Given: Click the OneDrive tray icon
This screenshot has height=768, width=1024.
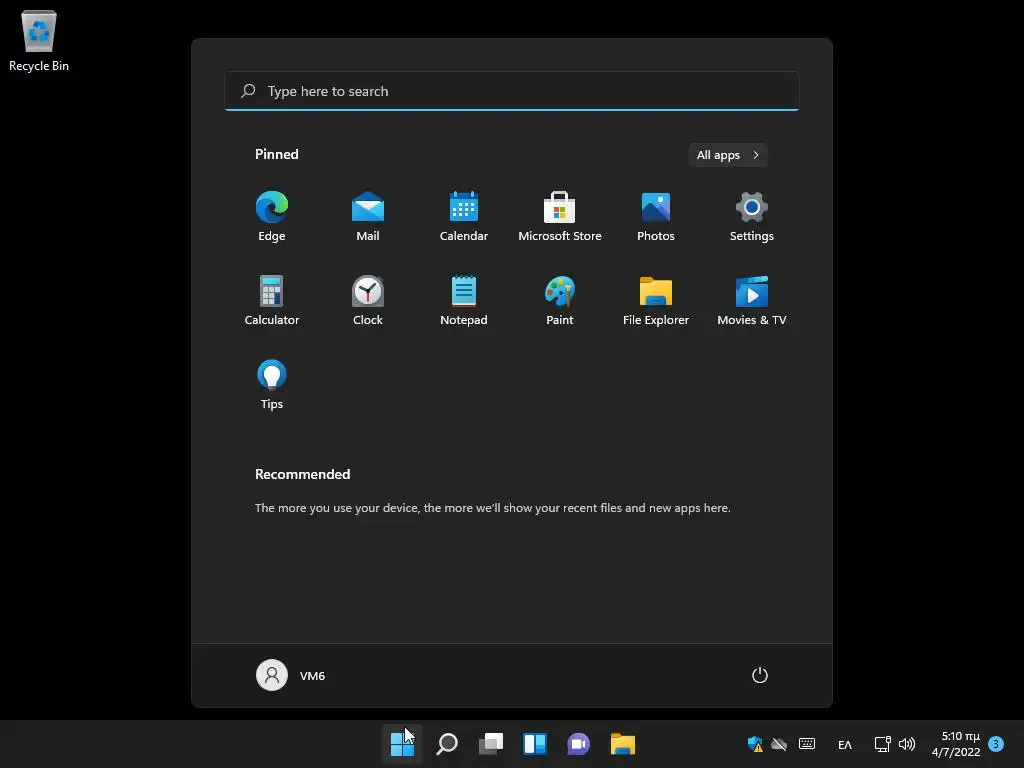Looking at the screenshot, I should (x=779, y=744).
